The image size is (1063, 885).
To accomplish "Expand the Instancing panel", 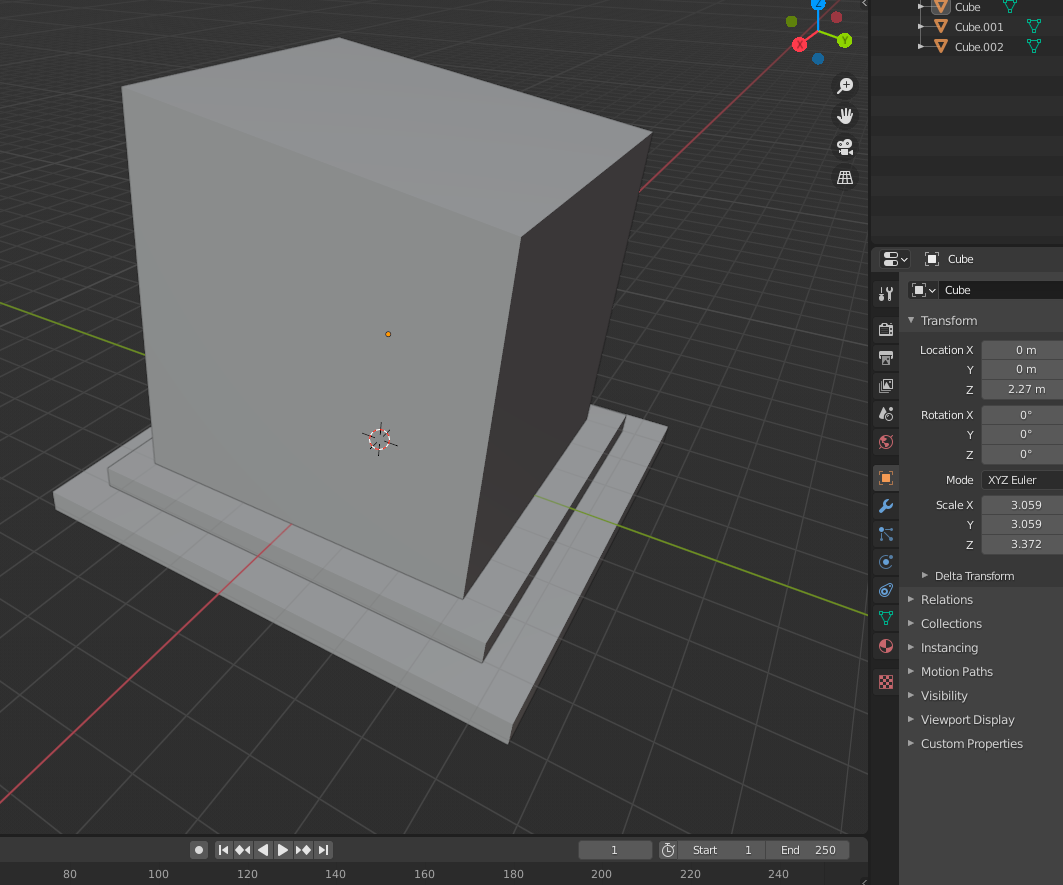I will pyautogui.click(x=911, y=648).
